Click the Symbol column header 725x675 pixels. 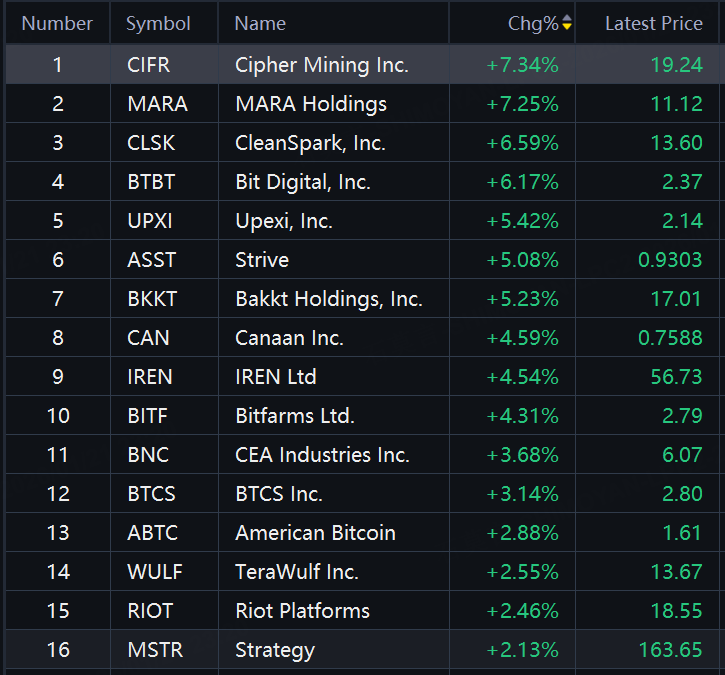158,23
